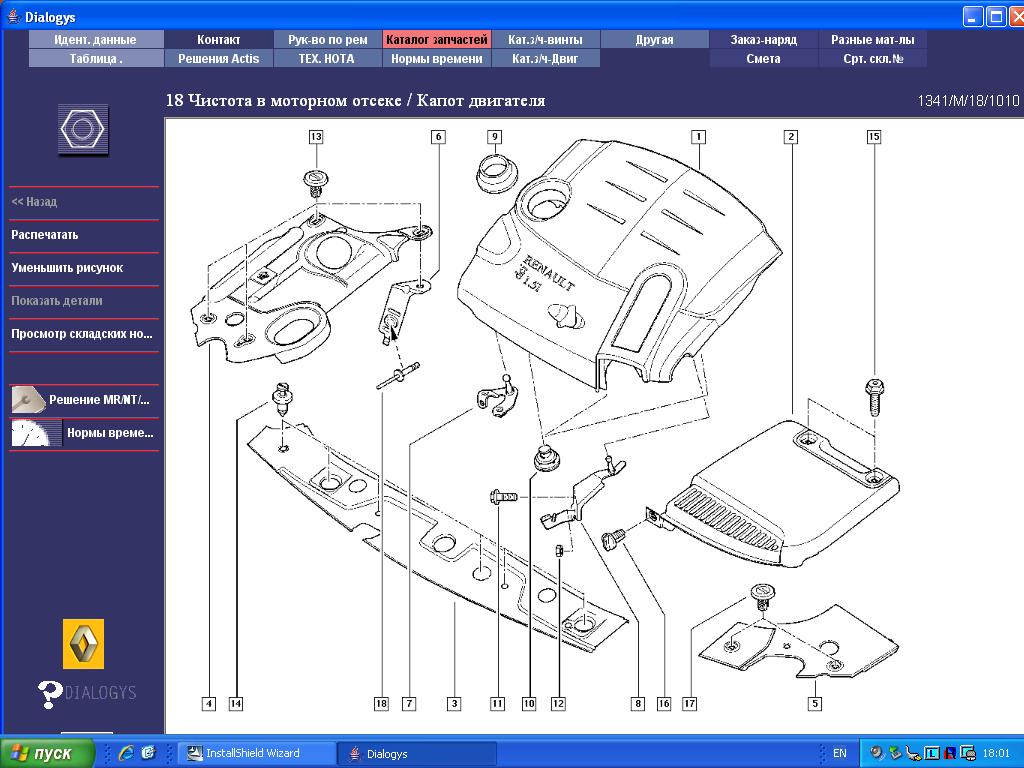Select part callout number 10 box
This screenshot has width=1024, height=768.
click(x=529, y=703)
